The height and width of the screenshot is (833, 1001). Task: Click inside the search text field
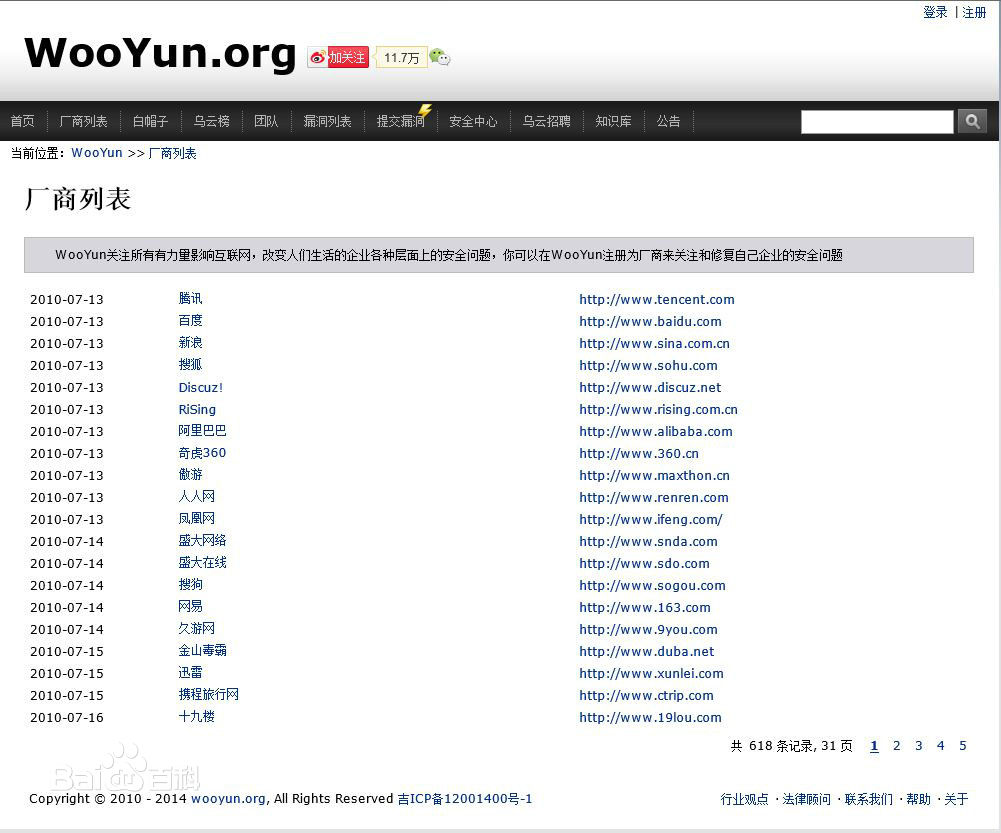coord(876,122)
